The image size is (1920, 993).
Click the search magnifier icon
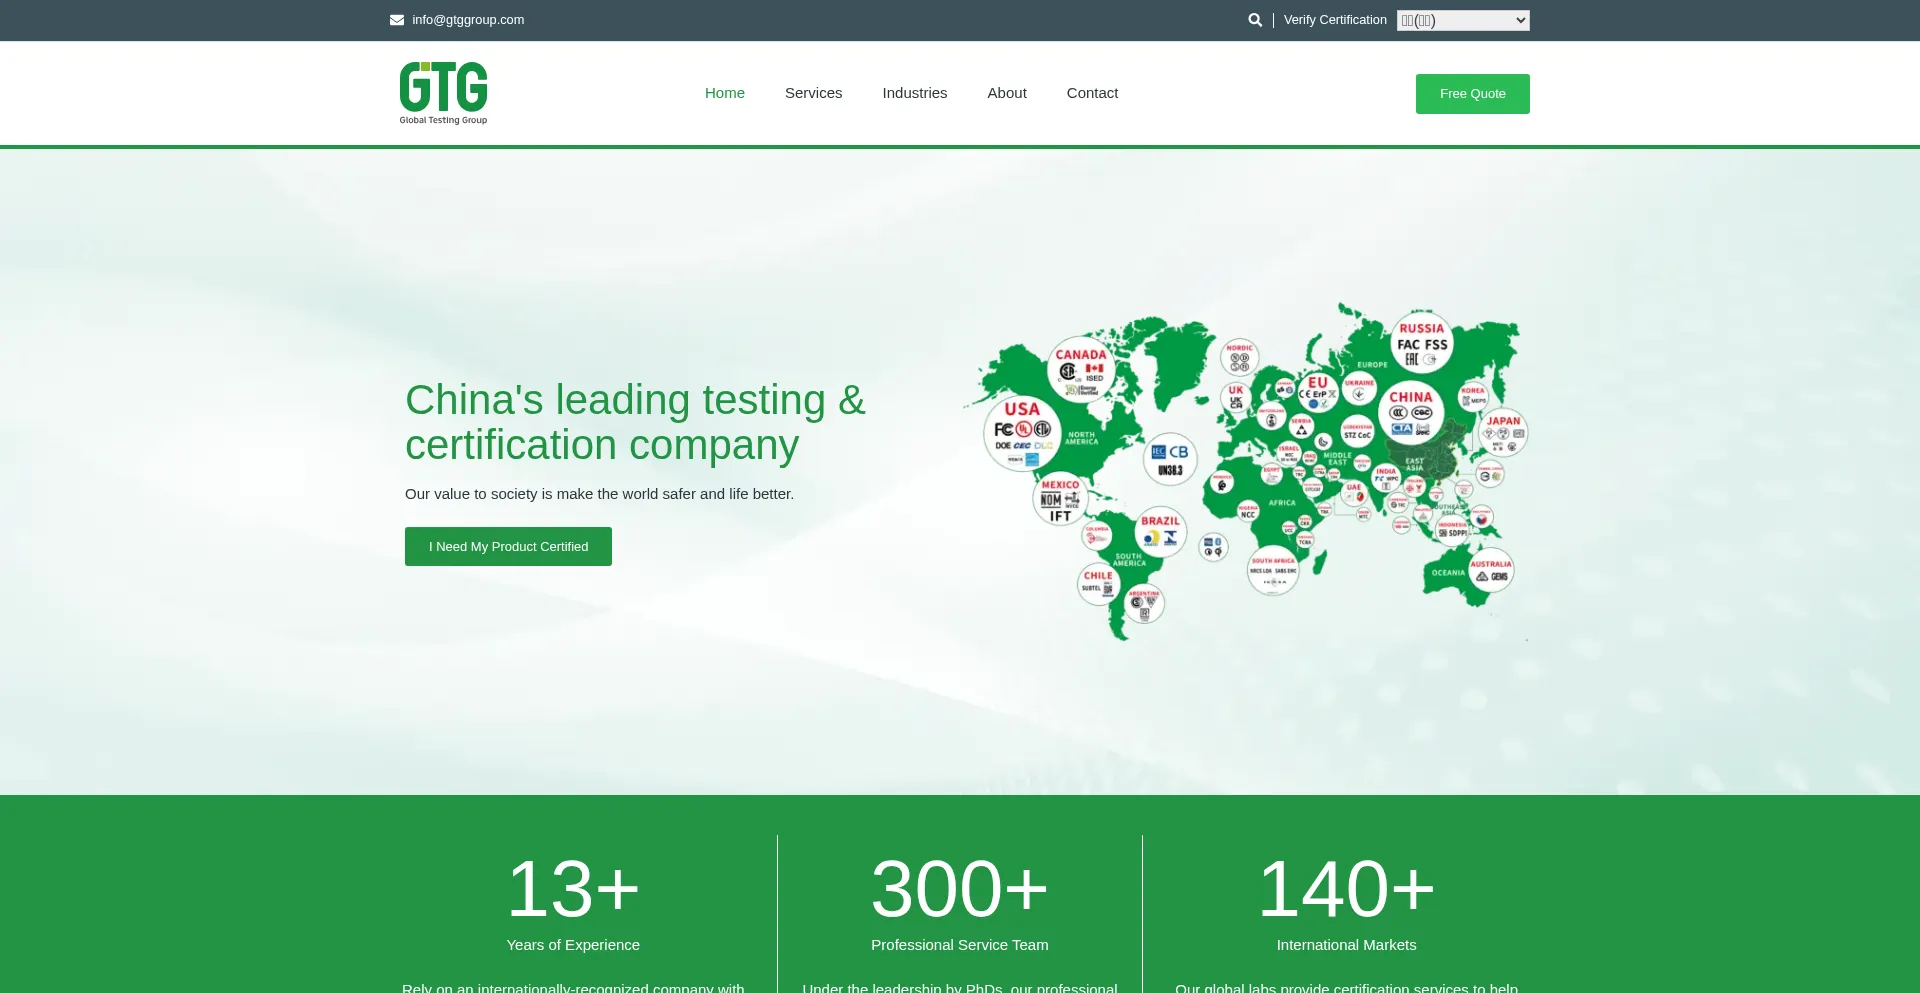(x=1255, y=20)
